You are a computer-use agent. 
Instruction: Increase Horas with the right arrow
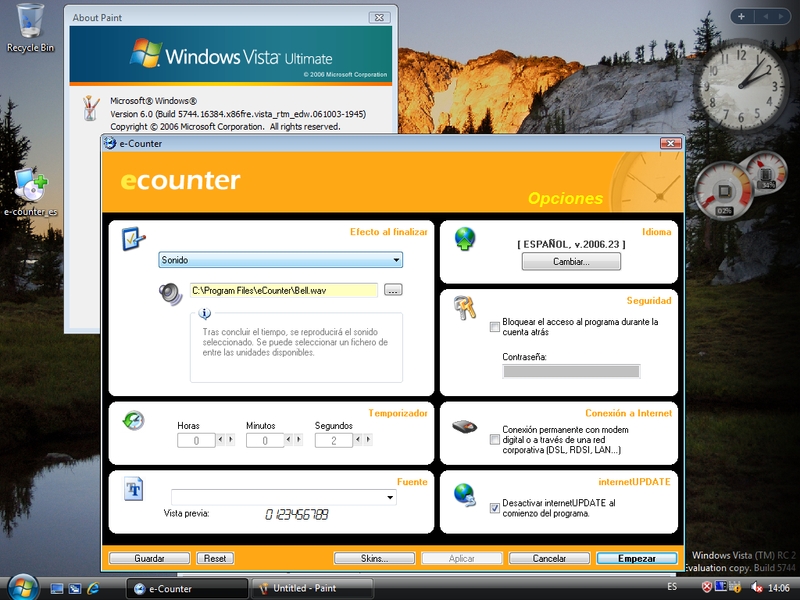(x=231, y=439)
